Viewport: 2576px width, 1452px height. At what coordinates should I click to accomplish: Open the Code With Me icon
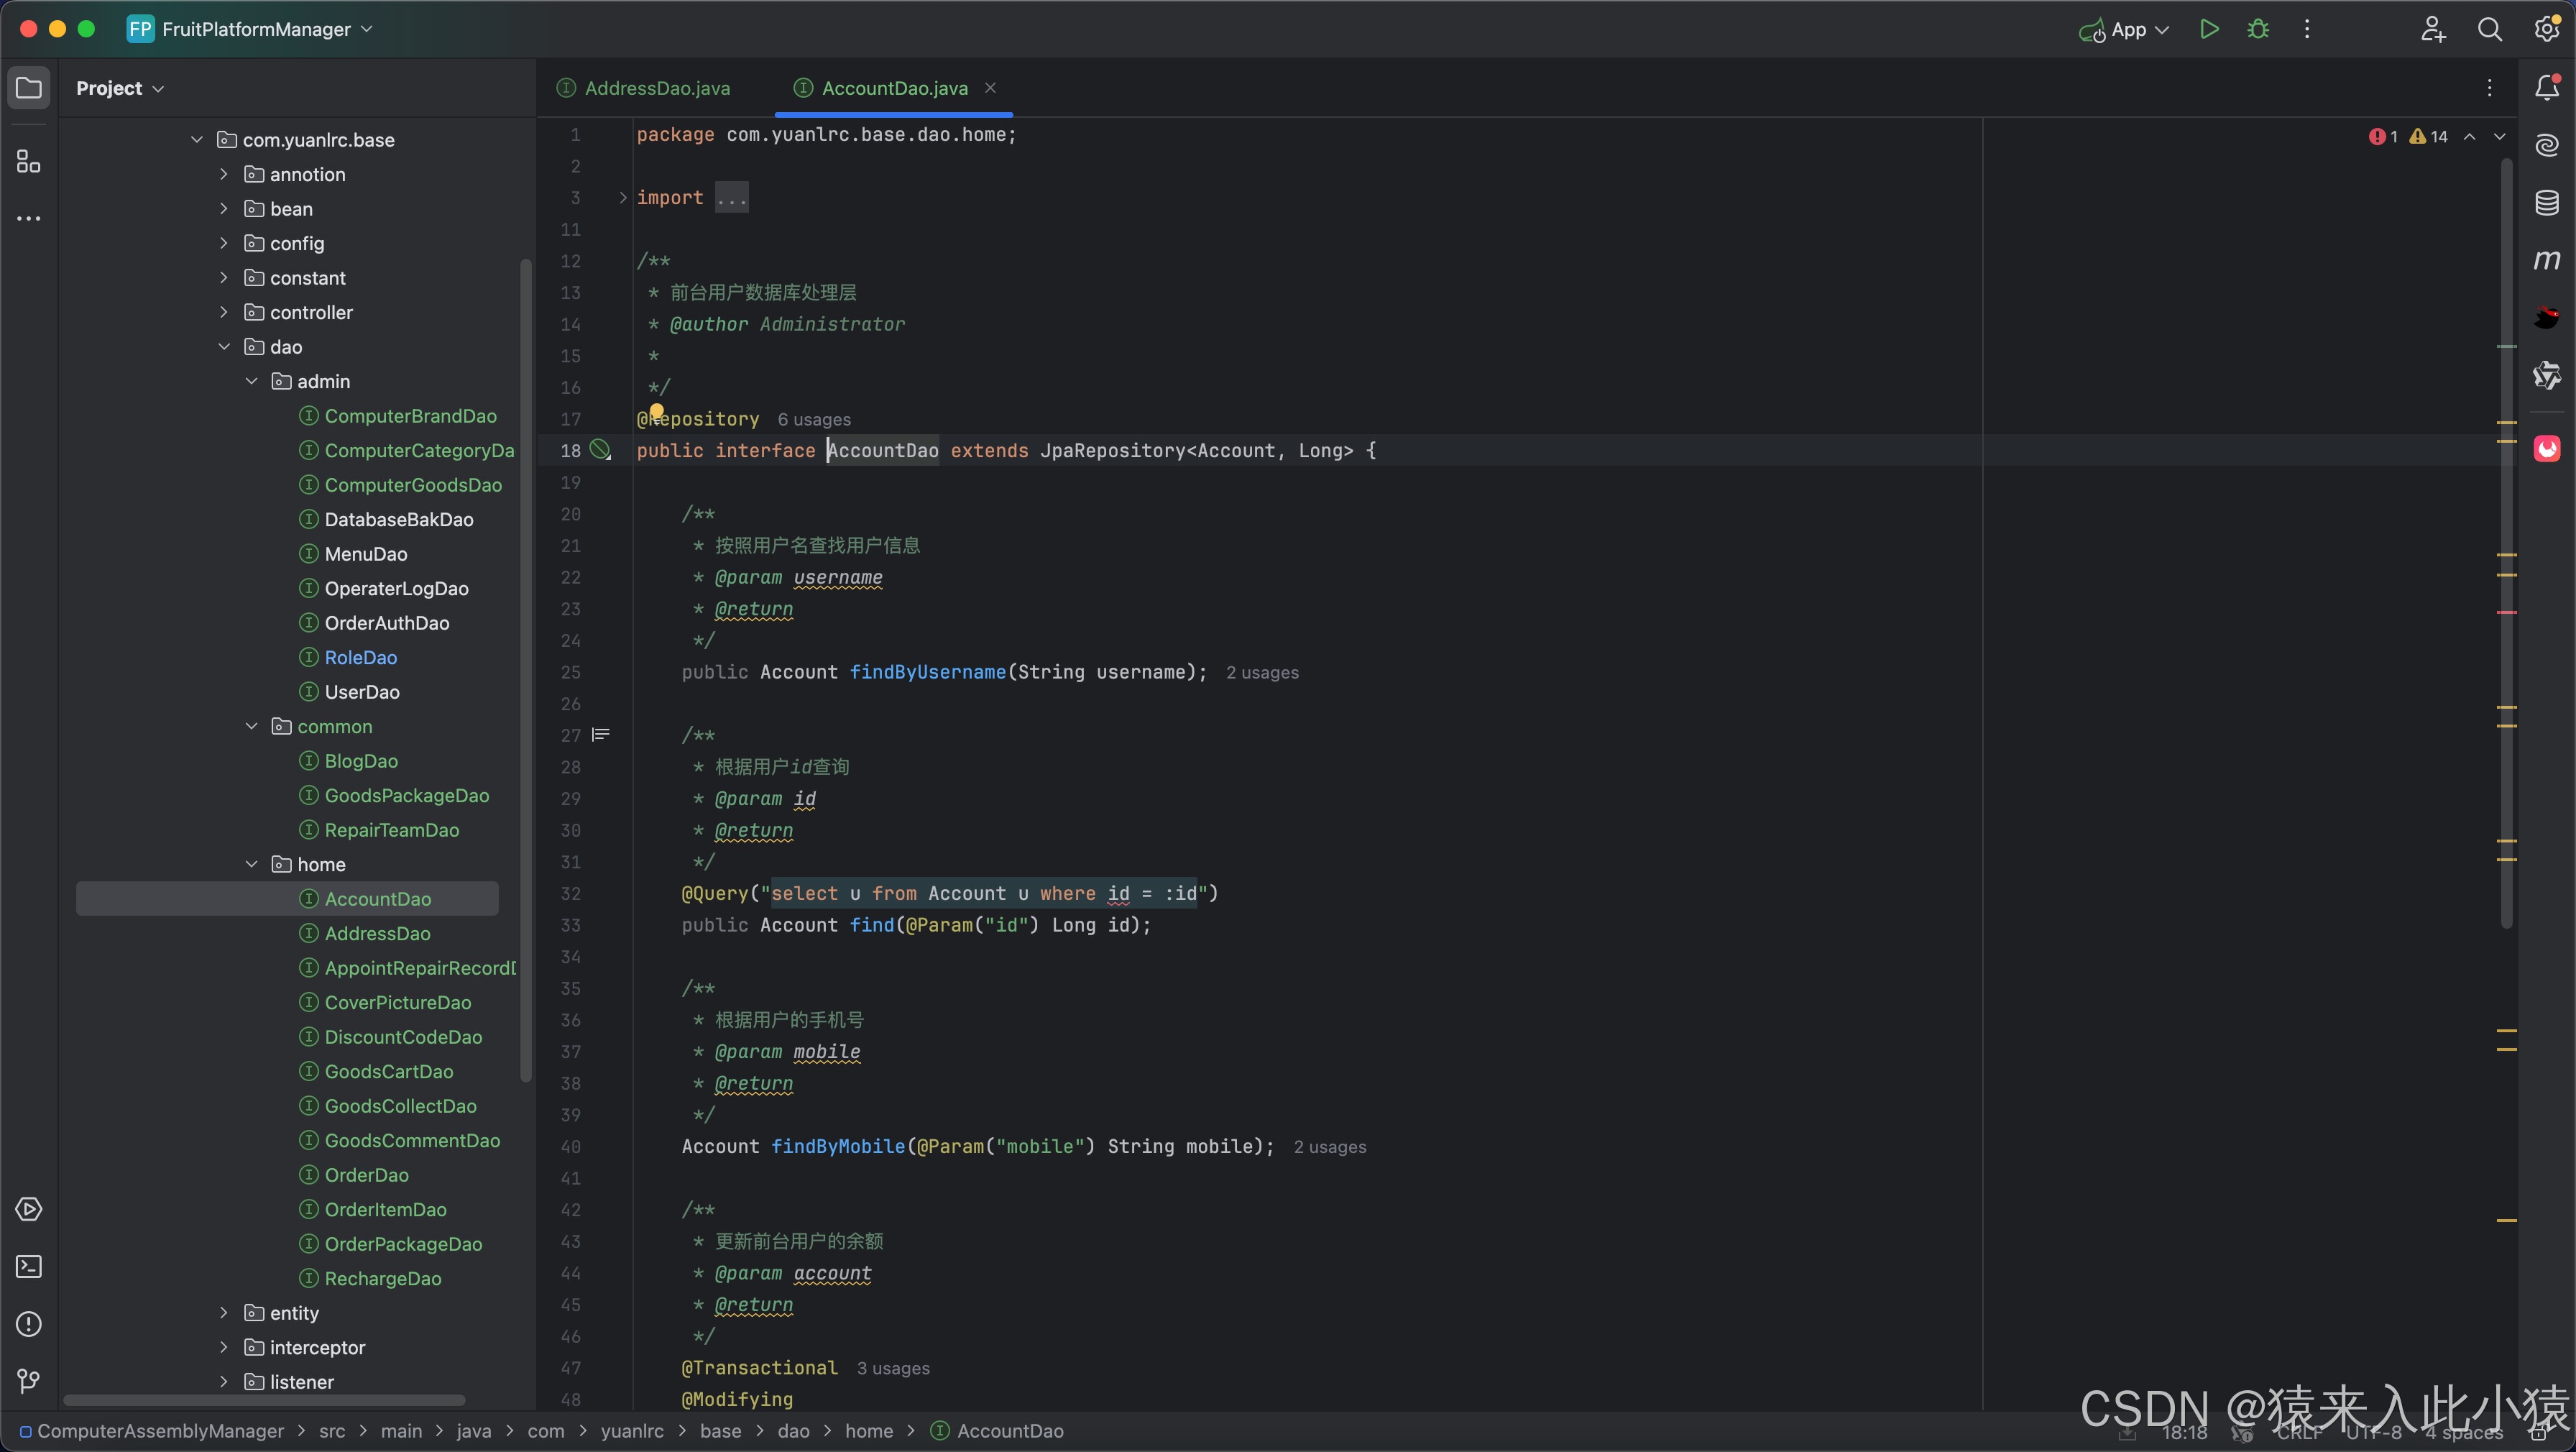(2433, 29)
